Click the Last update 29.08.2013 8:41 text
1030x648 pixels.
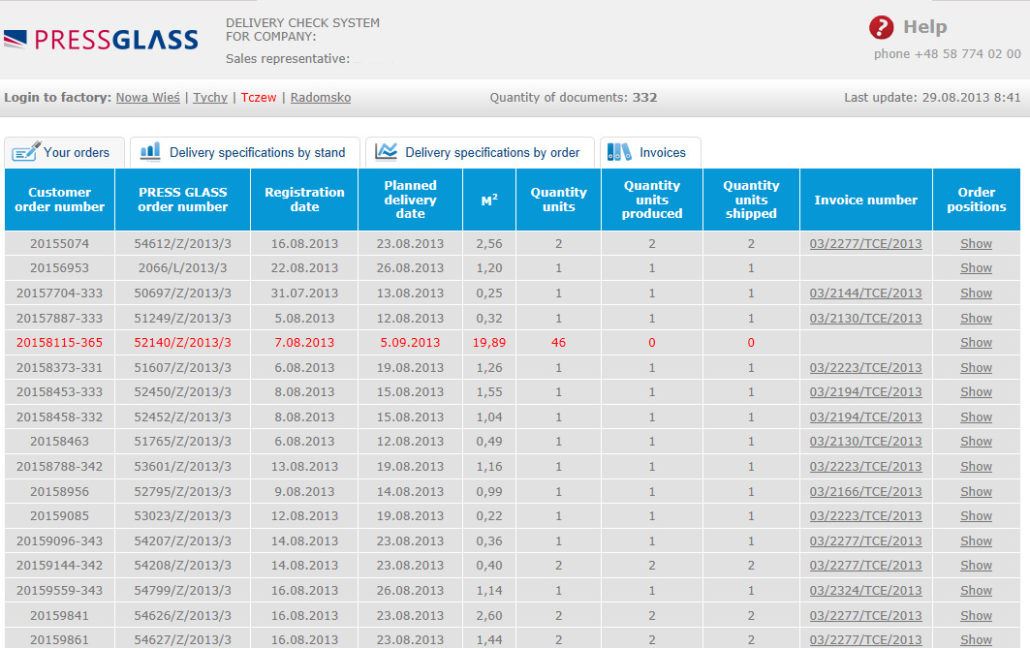[932, 97]
